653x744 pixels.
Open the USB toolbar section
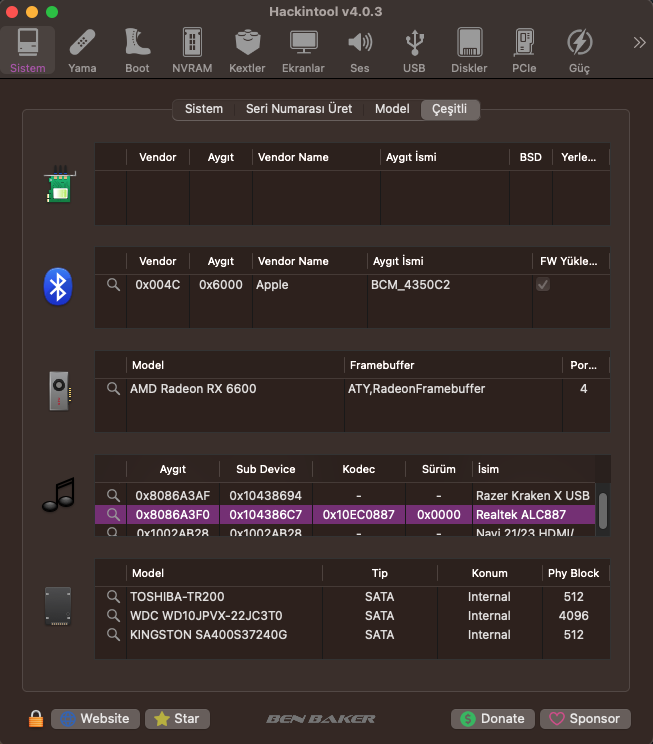(414, 51)
